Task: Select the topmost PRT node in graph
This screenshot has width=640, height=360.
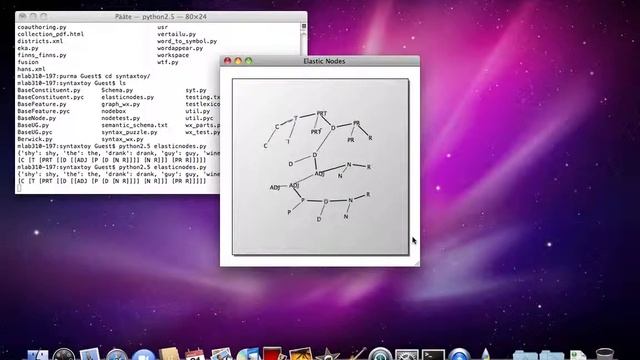Action: [322, 113]
